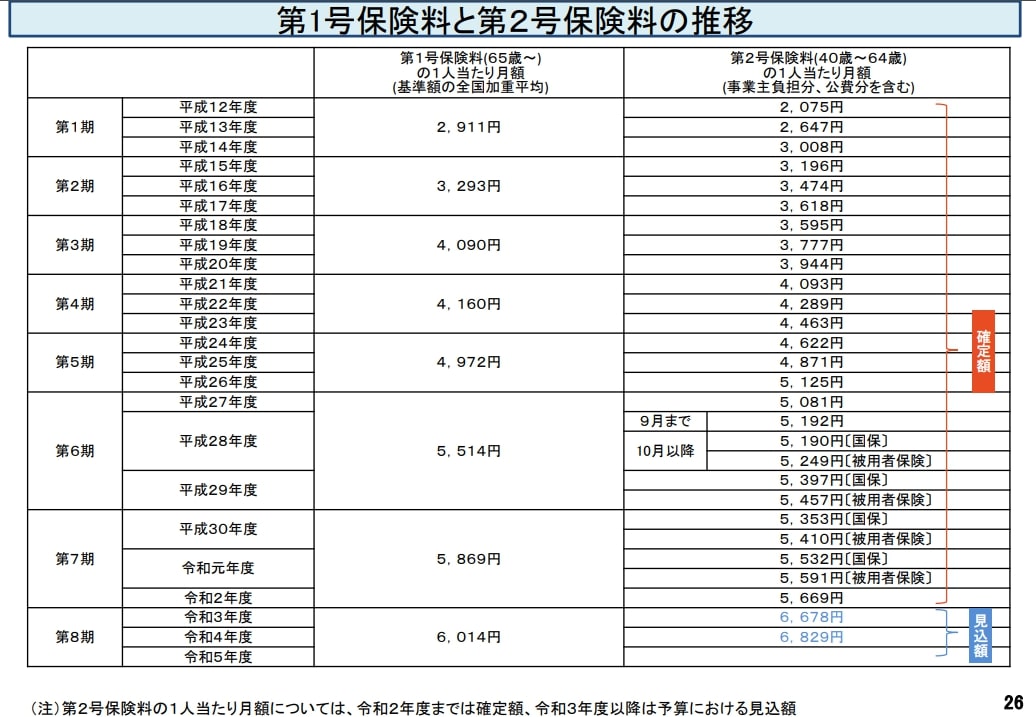This screenshot has height=717, width=1036.
Task: Select the 第8期 row label
Action: [75, 637]
